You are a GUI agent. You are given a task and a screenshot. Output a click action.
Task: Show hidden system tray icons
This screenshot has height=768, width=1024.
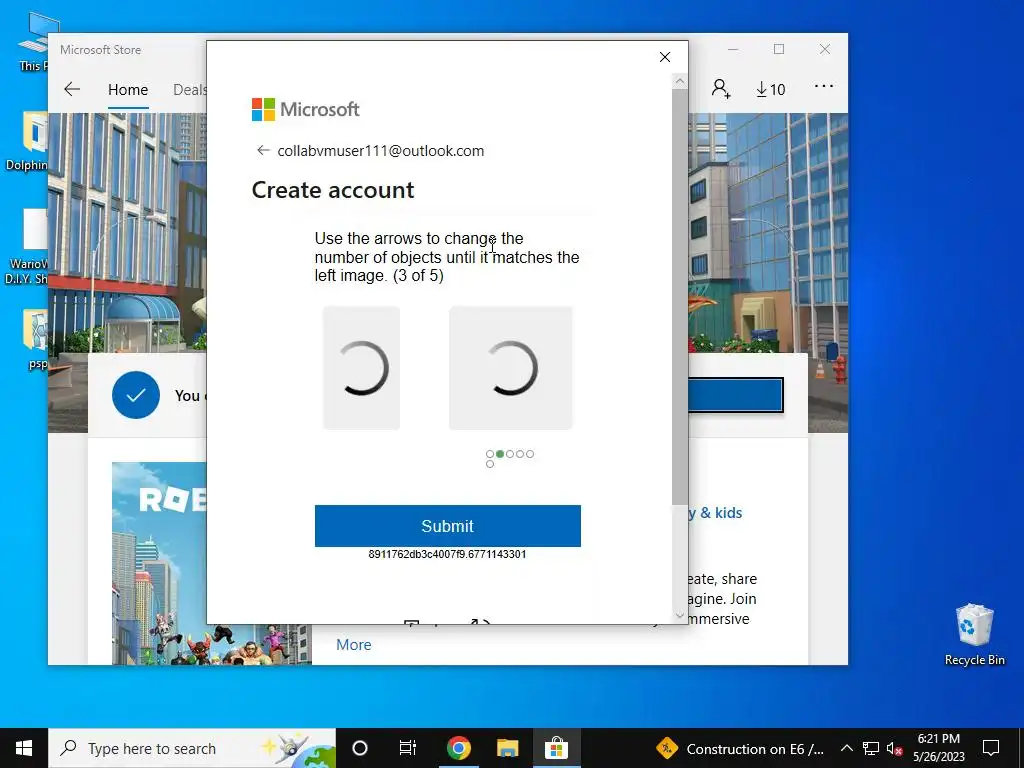[846, 748]
